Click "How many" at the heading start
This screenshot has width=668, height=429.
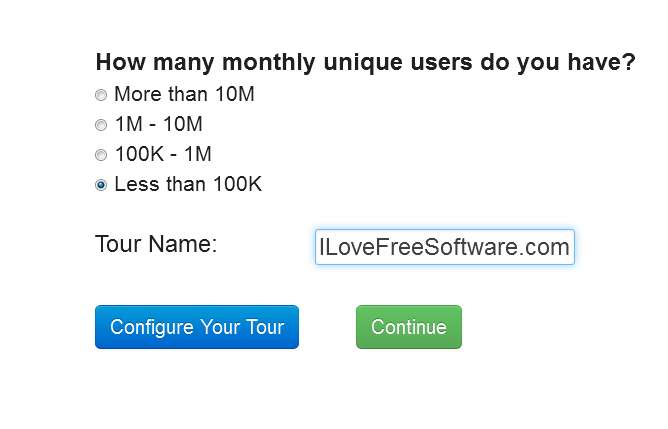(x=155, y=62)
